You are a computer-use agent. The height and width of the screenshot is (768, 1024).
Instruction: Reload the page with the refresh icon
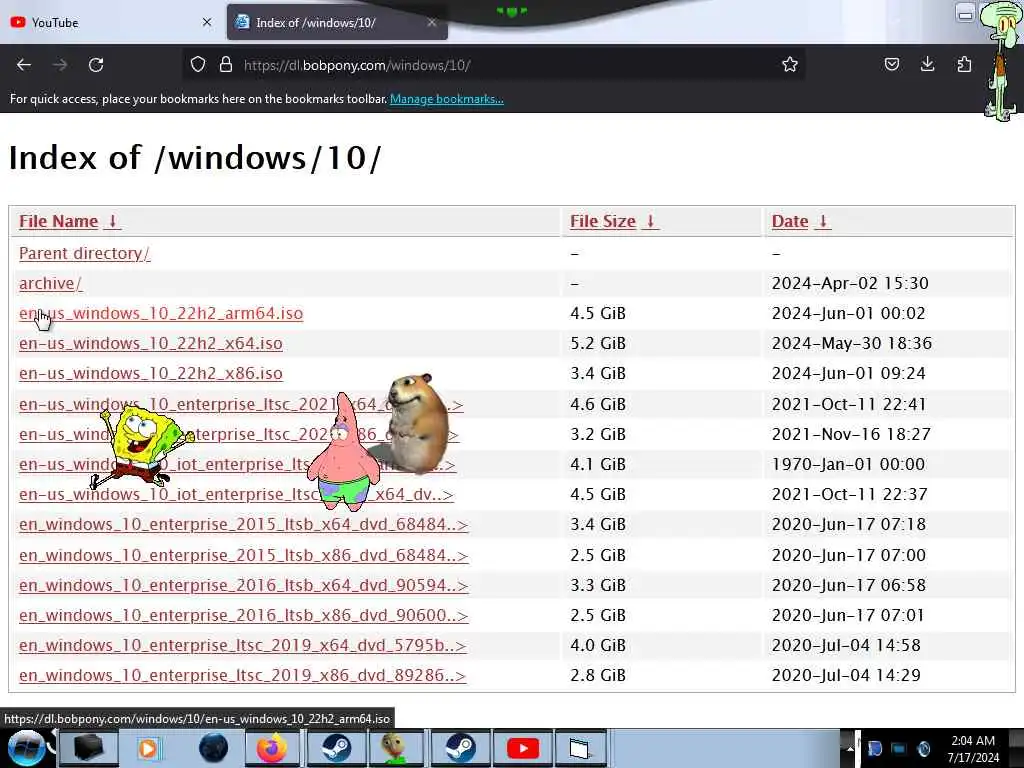[96, 65]
